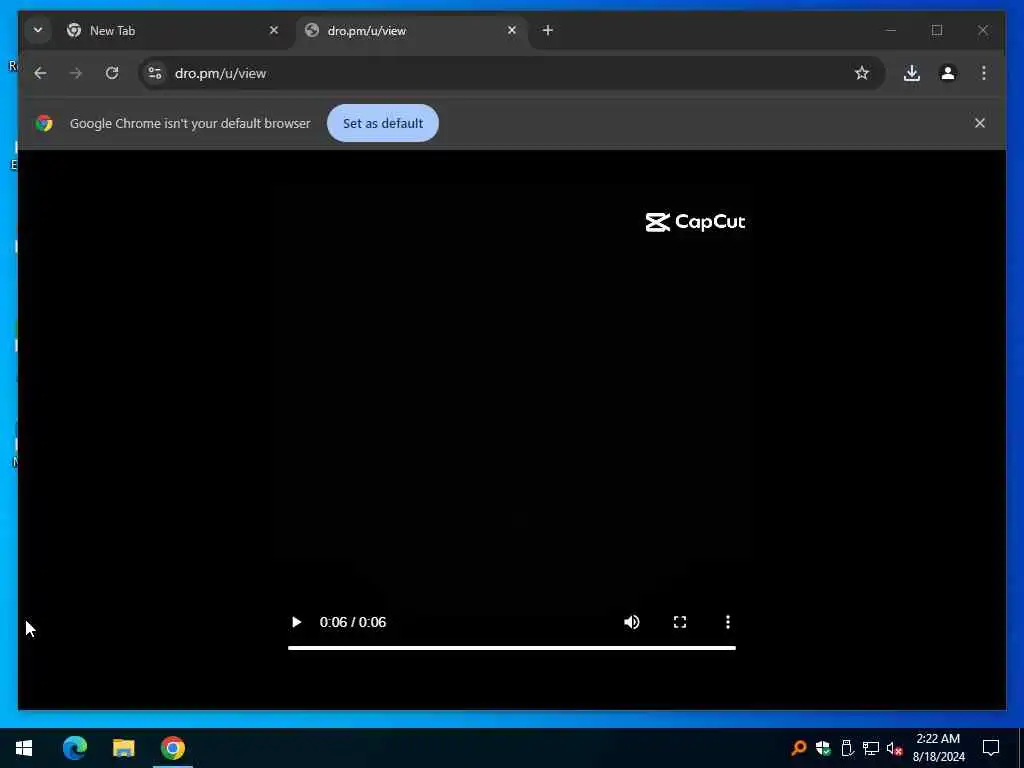Bookmark this page with the star icon
This screenshot has width=1024, height=768.
coord(861,73)
